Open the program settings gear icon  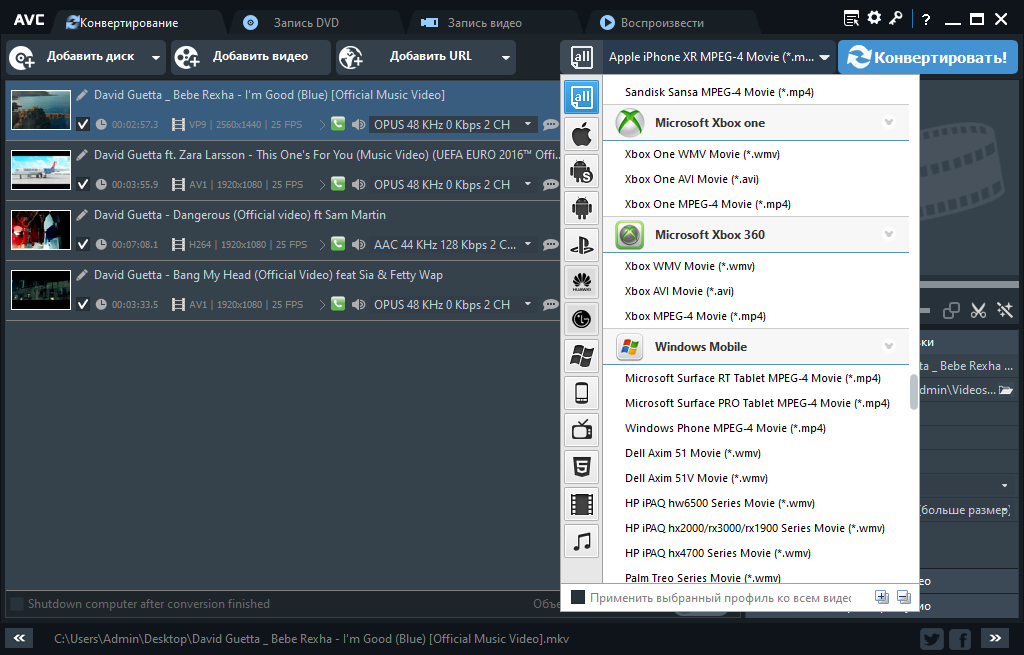[873, 16]
